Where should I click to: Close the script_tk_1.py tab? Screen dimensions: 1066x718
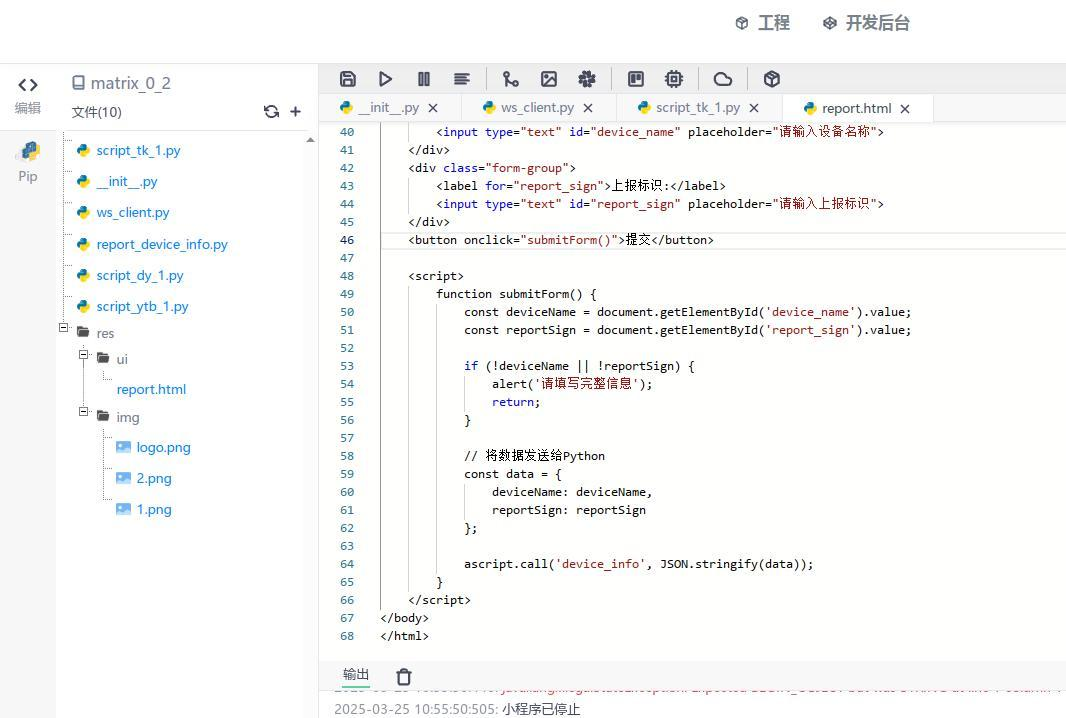[x=754, y=108]
